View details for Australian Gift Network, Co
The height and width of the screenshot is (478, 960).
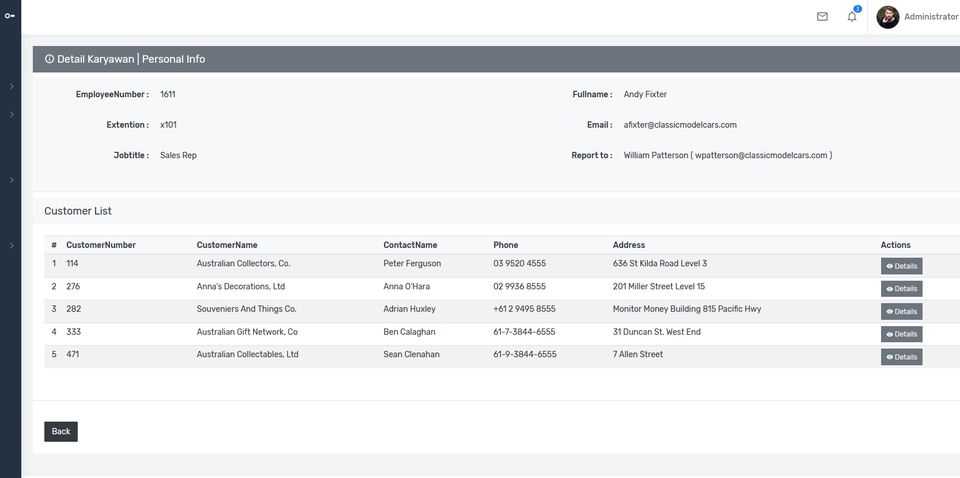click(x=901, y=334)
